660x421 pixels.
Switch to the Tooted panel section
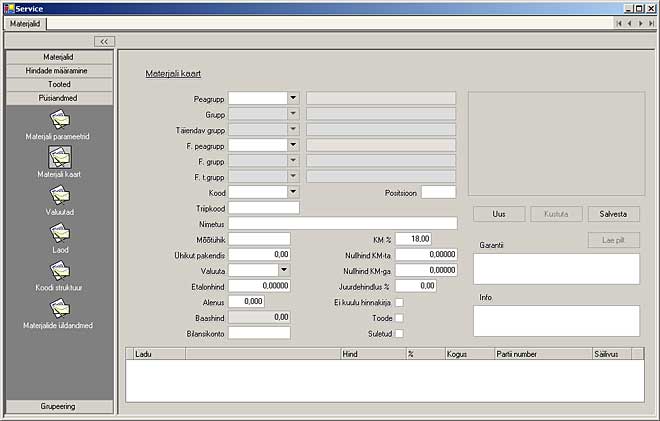point(59,85)
